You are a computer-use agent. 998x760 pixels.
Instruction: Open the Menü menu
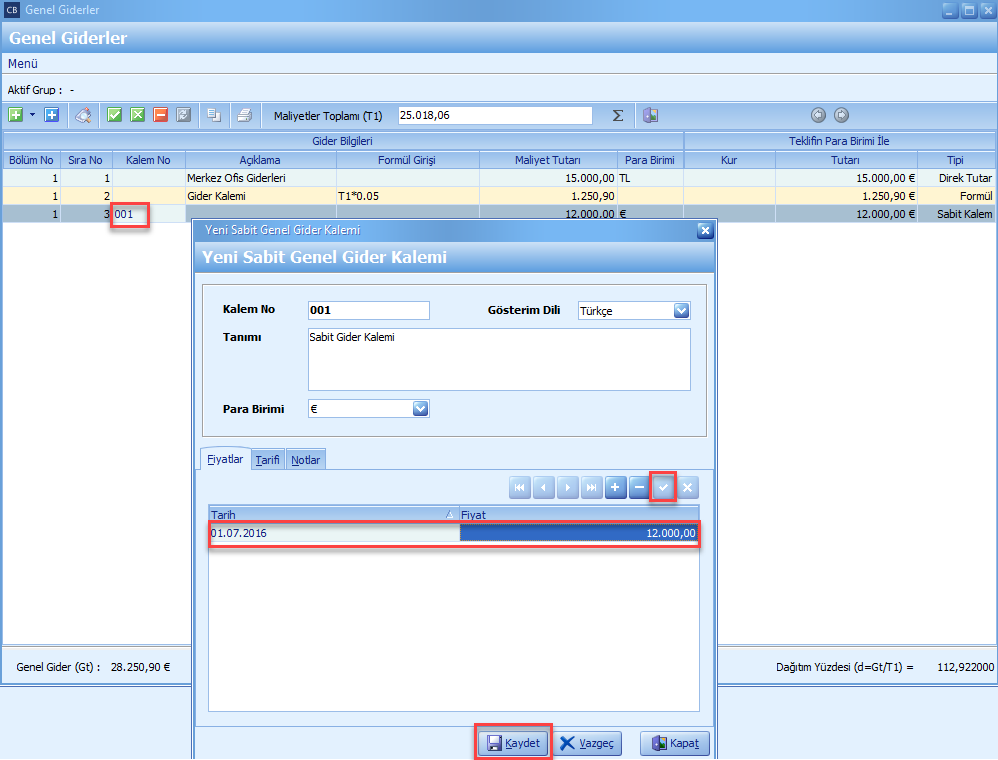[x=23, y=64]
